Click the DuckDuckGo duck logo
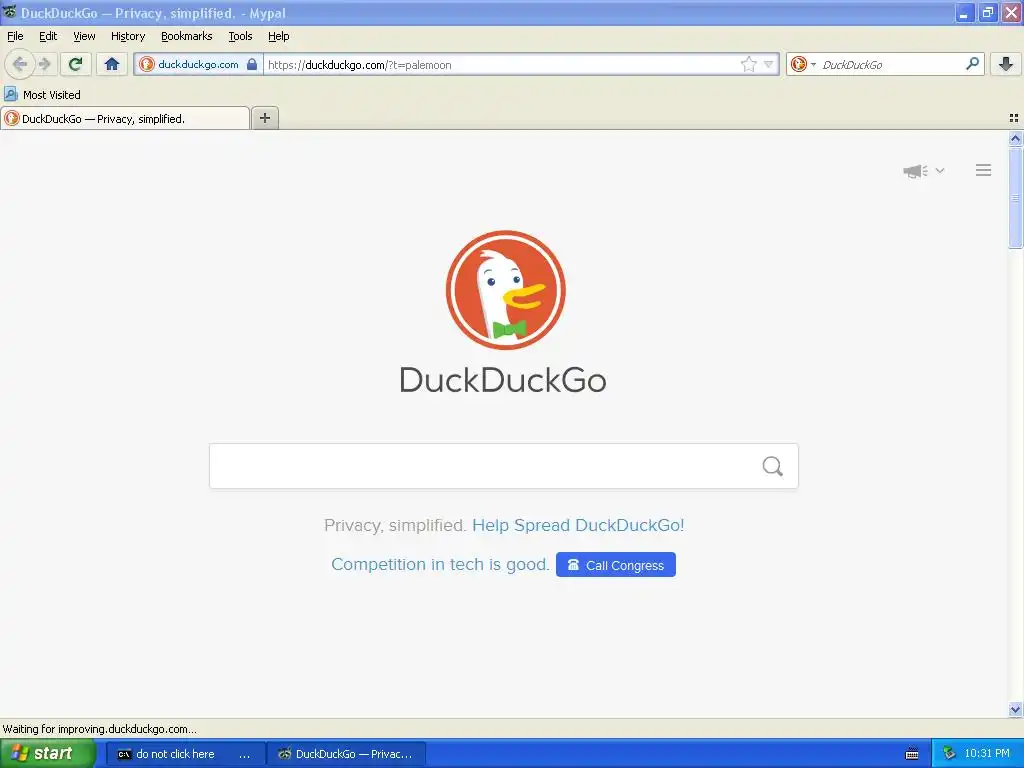 [505, 289]
